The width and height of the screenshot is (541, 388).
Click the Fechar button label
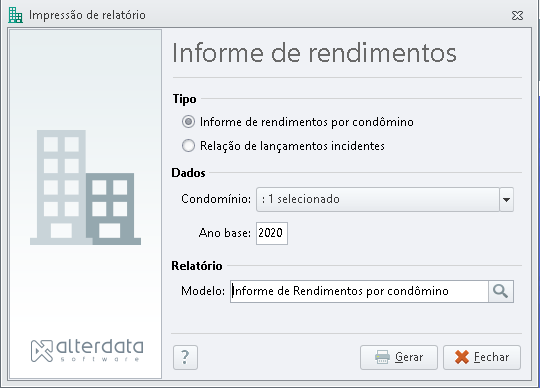coord(491,357)
